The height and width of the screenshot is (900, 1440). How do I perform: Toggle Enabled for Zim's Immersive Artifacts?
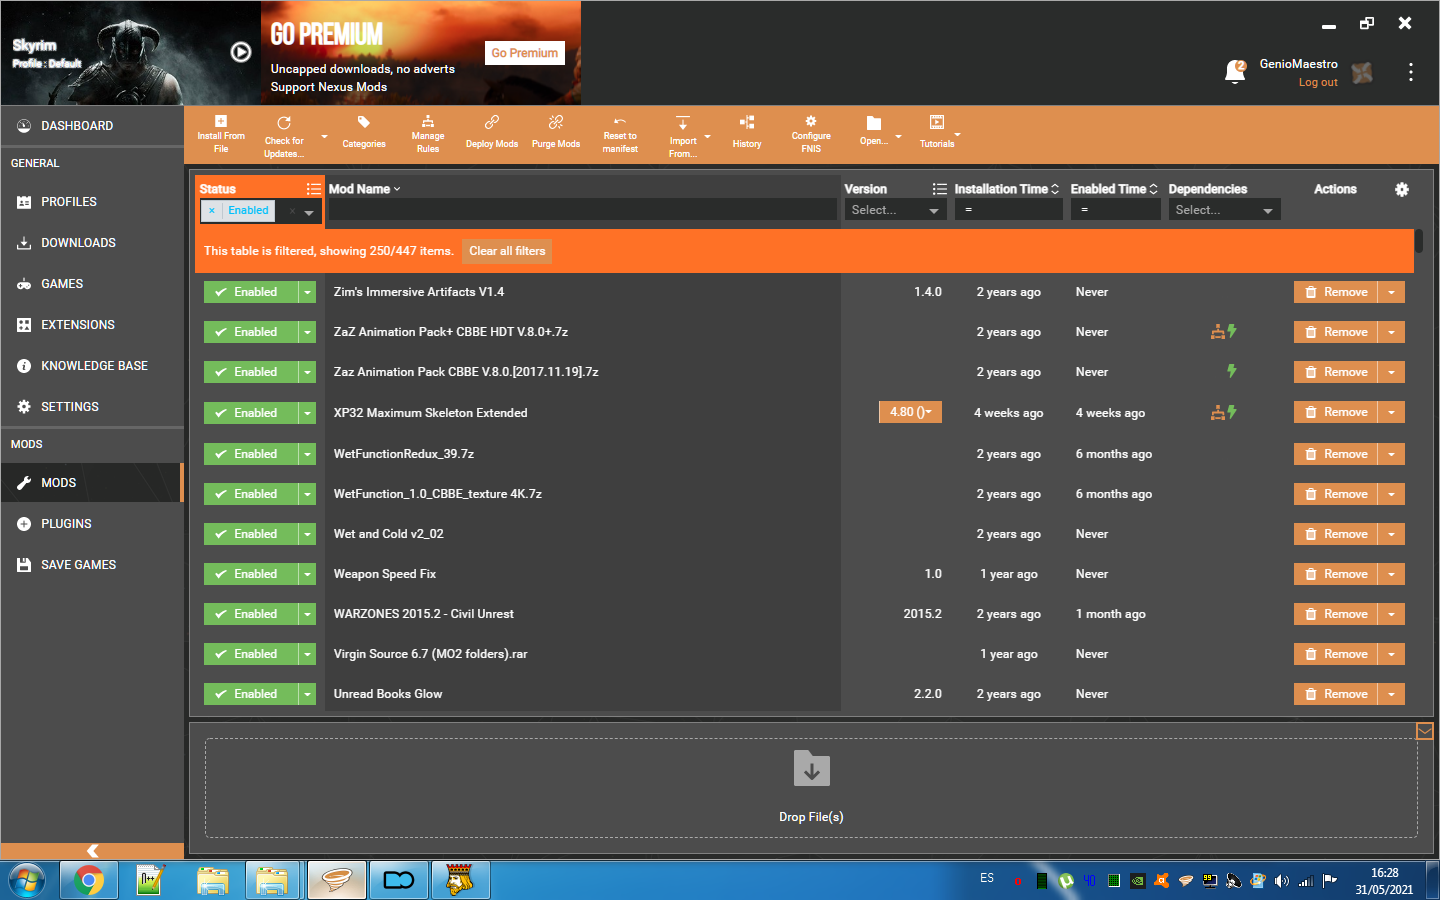click(251, 292)
